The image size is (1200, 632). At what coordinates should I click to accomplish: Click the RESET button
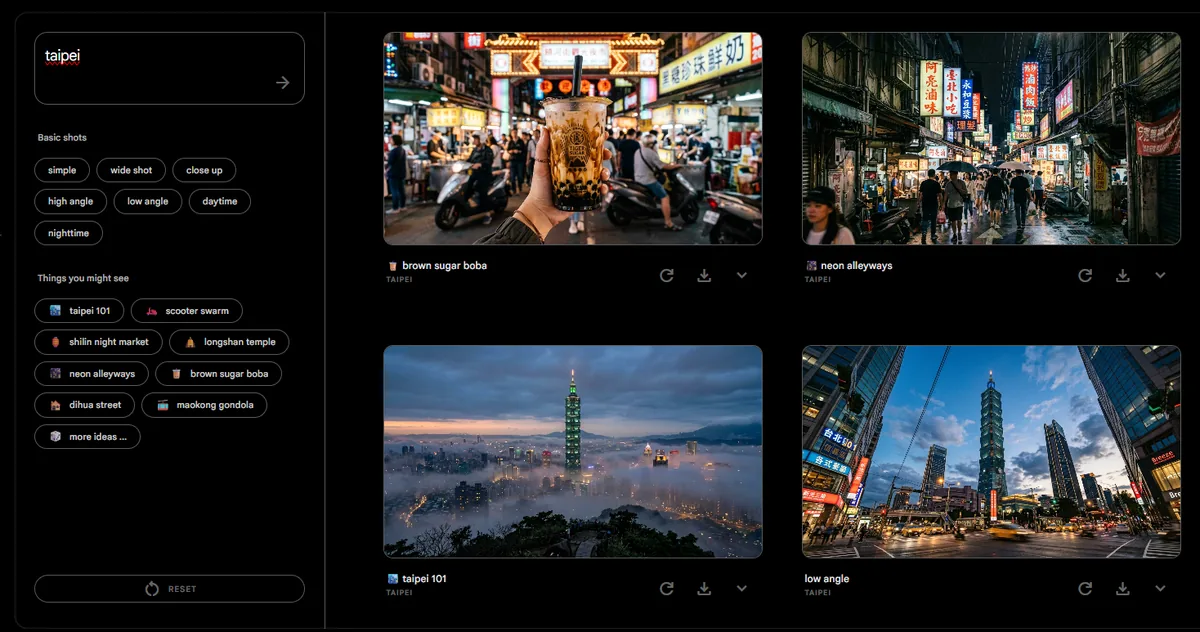169,589
